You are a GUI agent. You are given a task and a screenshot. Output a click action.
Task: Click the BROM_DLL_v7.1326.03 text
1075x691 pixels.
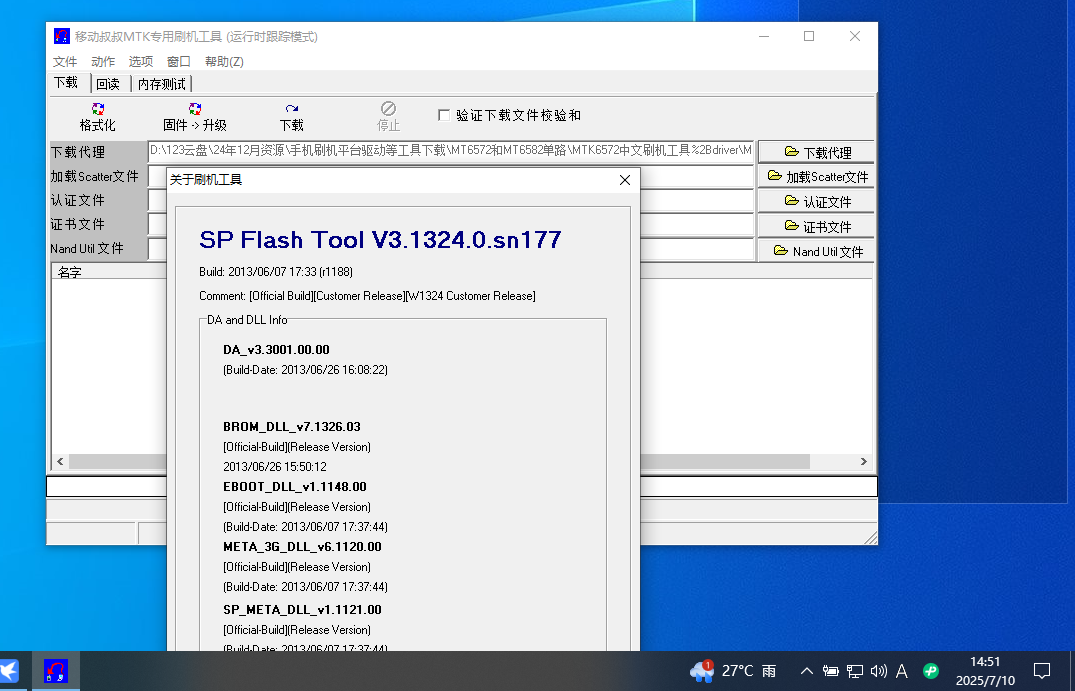click(292, 426)
